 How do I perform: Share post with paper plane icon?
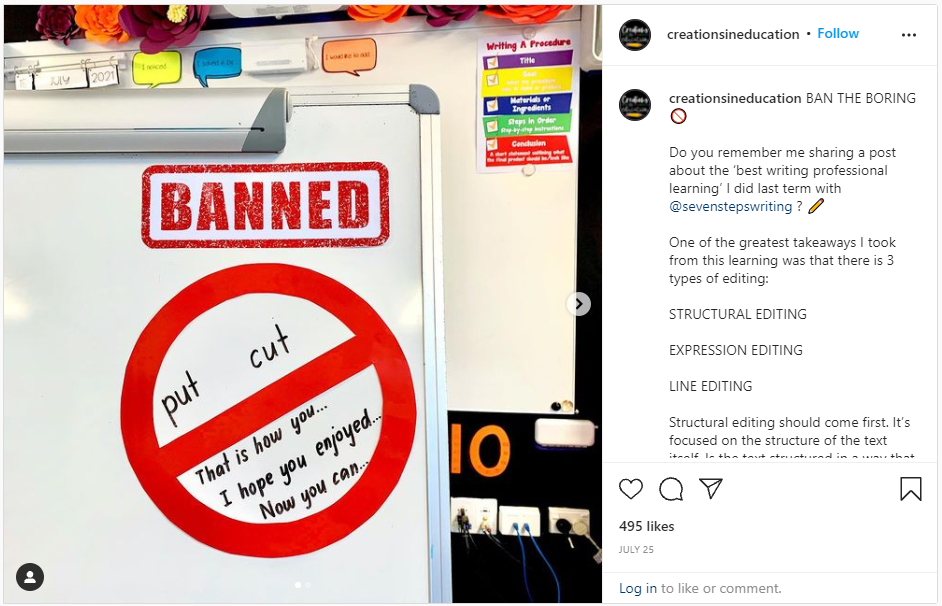[x=711, y=488]
